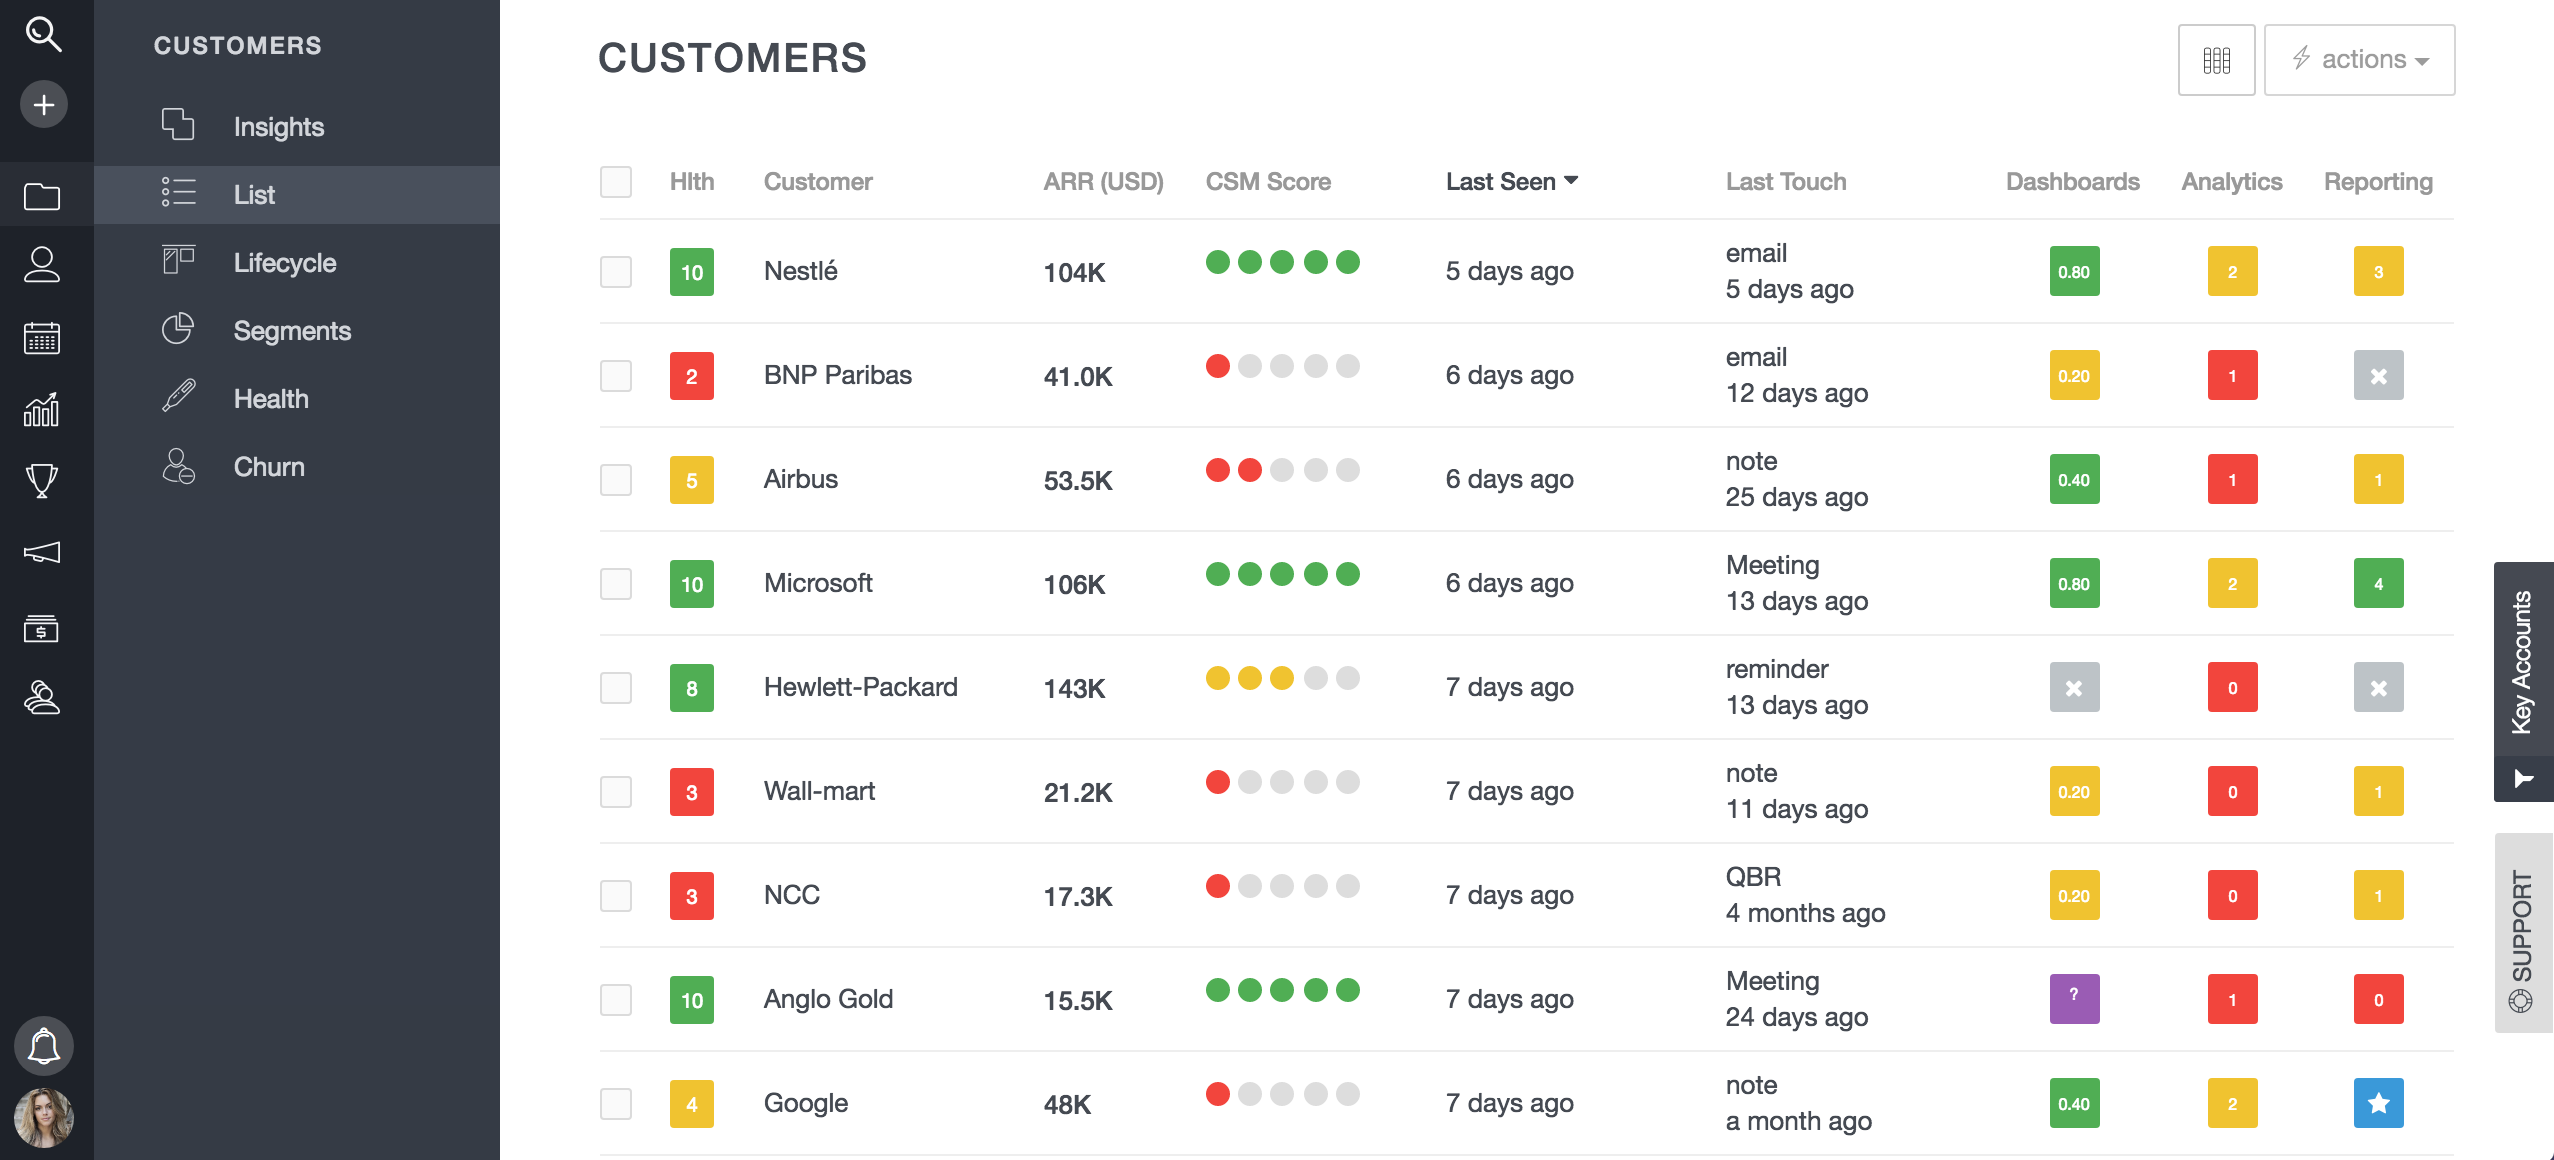Go to the Churn section

coord(268,467)
